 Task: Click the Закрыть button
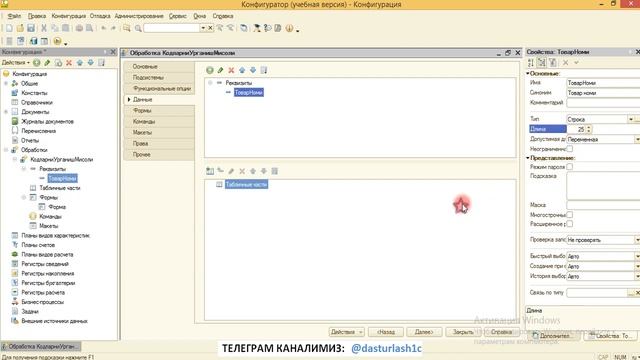(463, 332)
